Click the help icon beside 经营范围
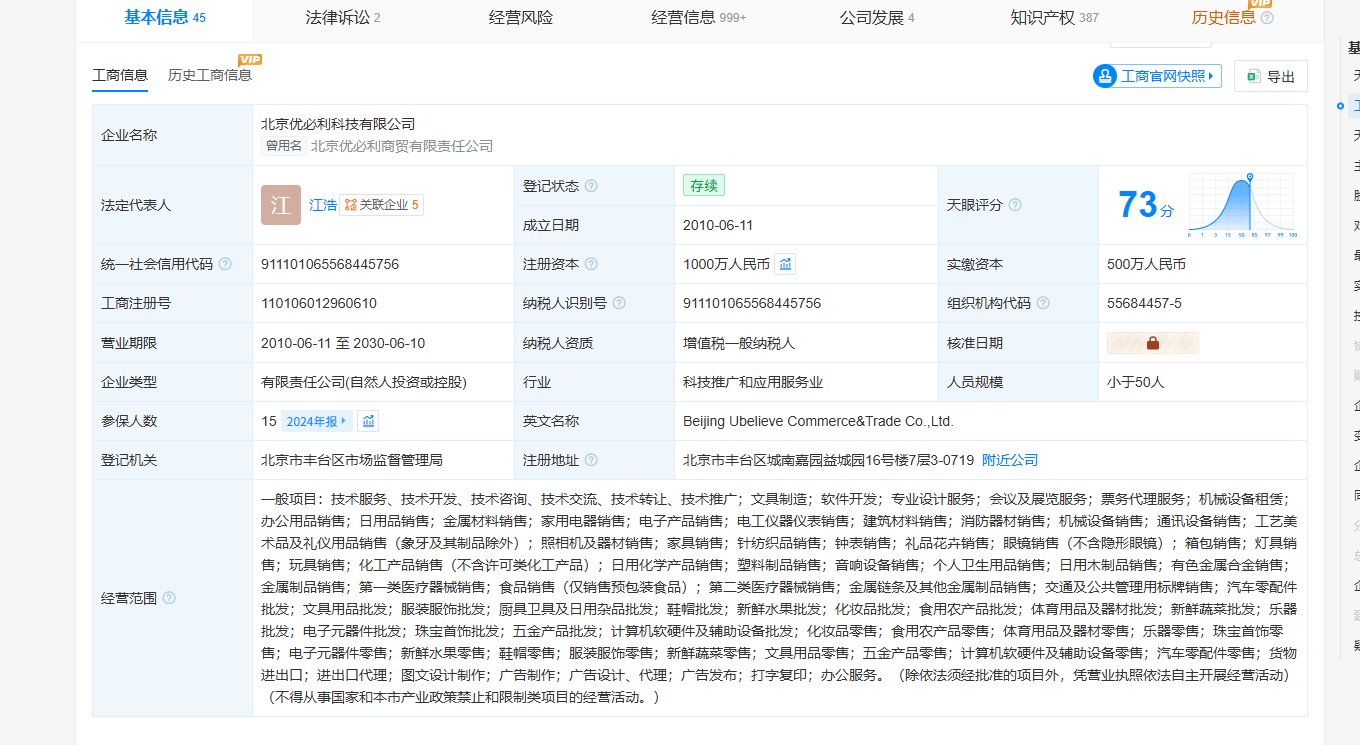This screenshot has height=745, width=1360. [x=169, y=598]
